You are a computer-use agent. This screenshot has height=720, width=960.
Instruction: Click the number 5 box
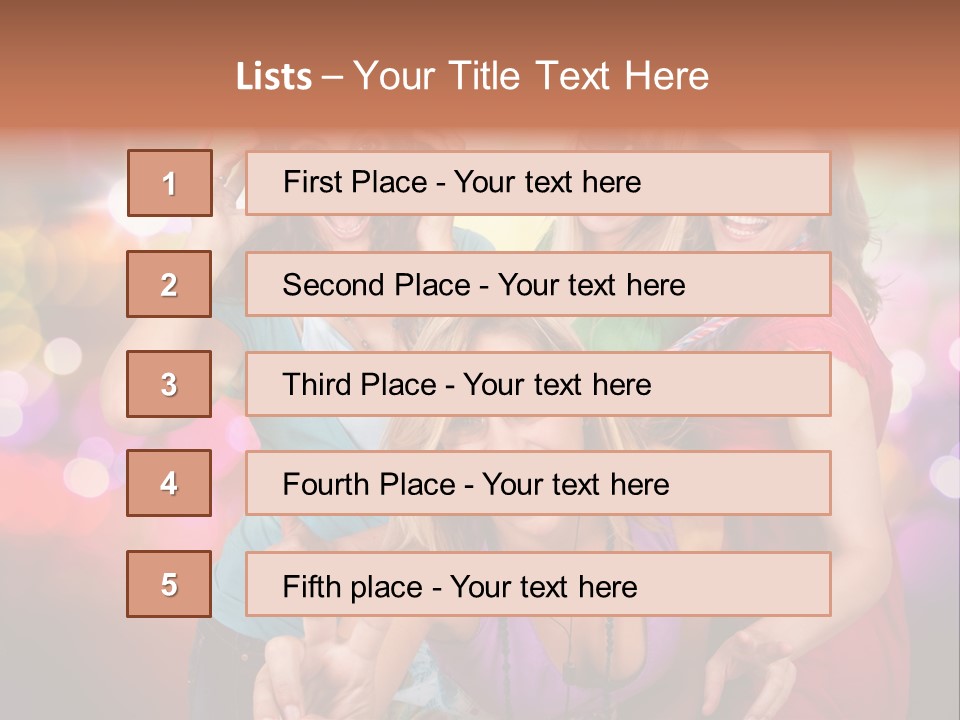169,584
